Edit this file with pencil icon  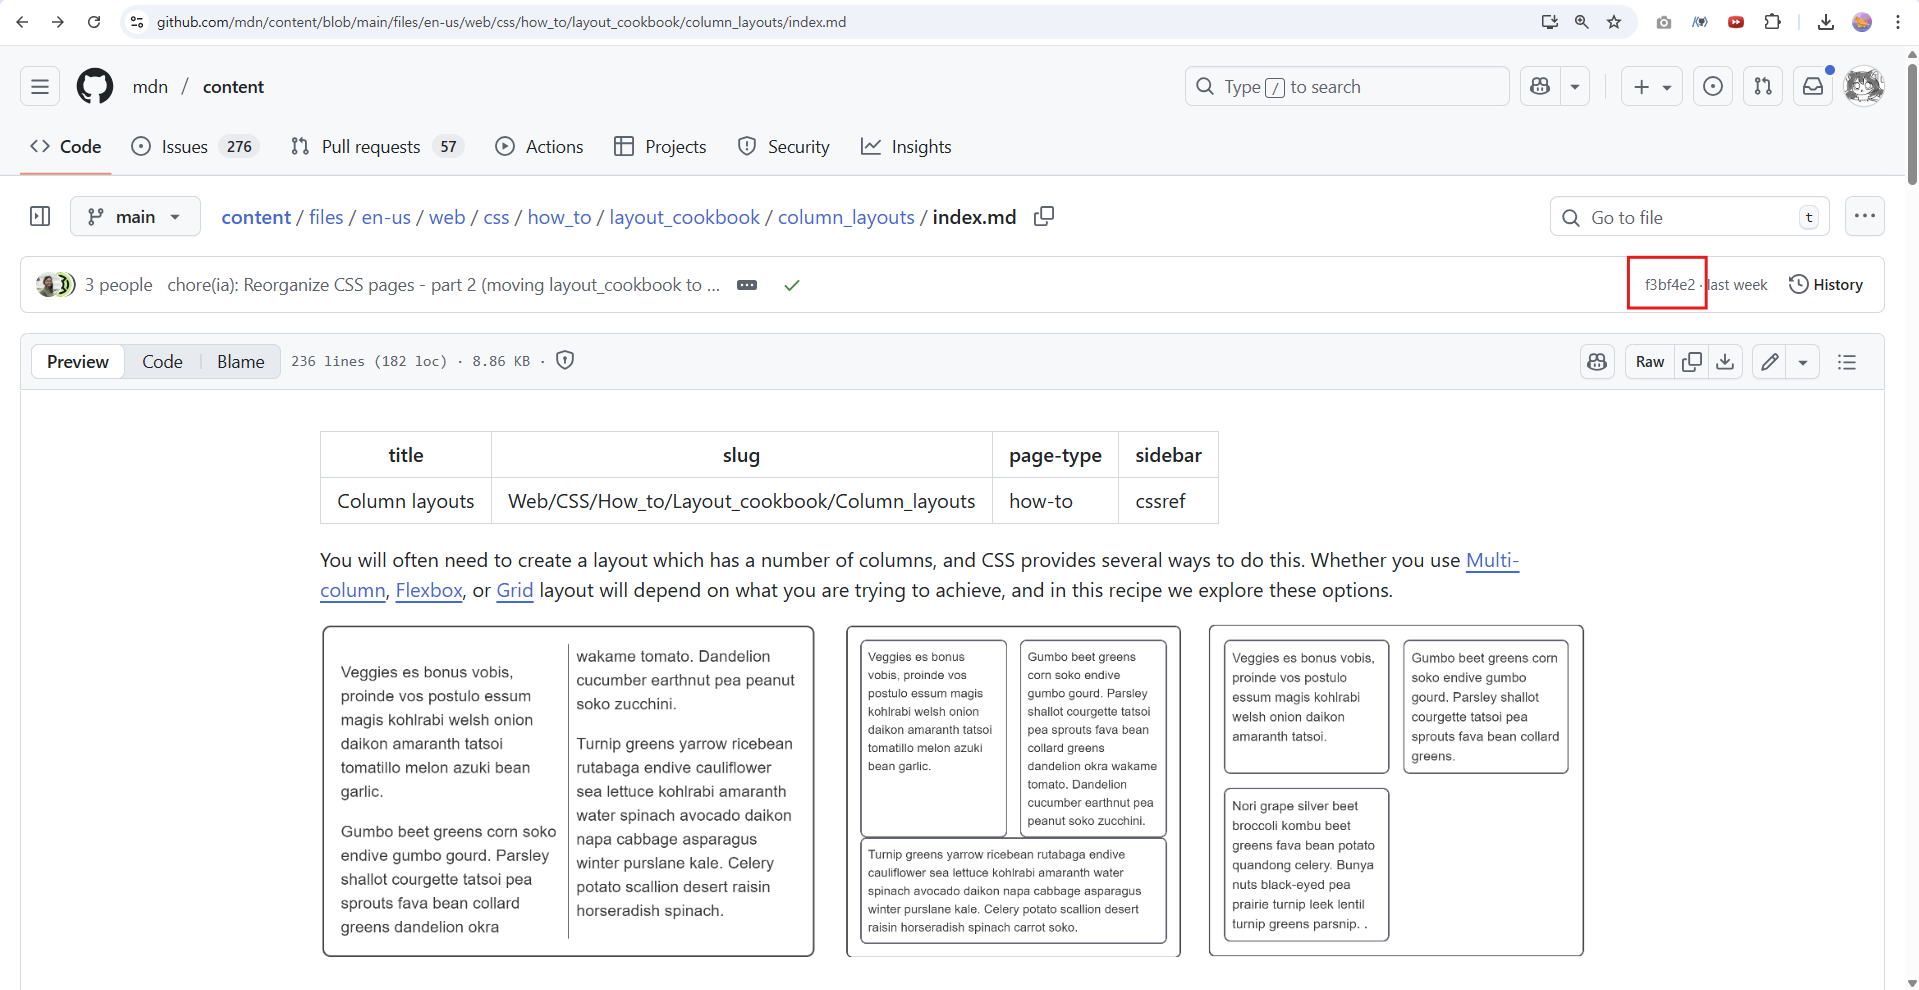tap(1770, 362)
